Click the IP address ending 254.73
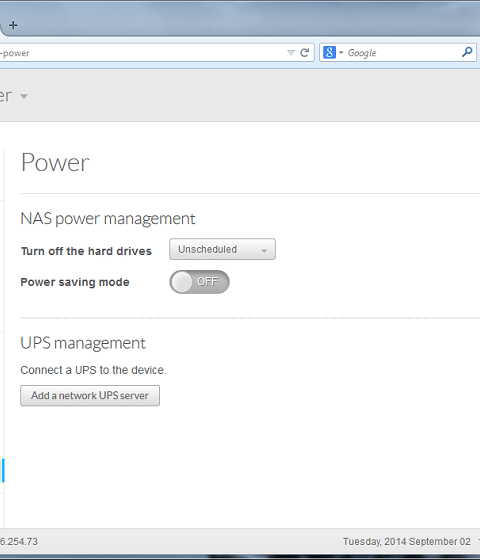 pyautogui.click(x=19, y=542)
